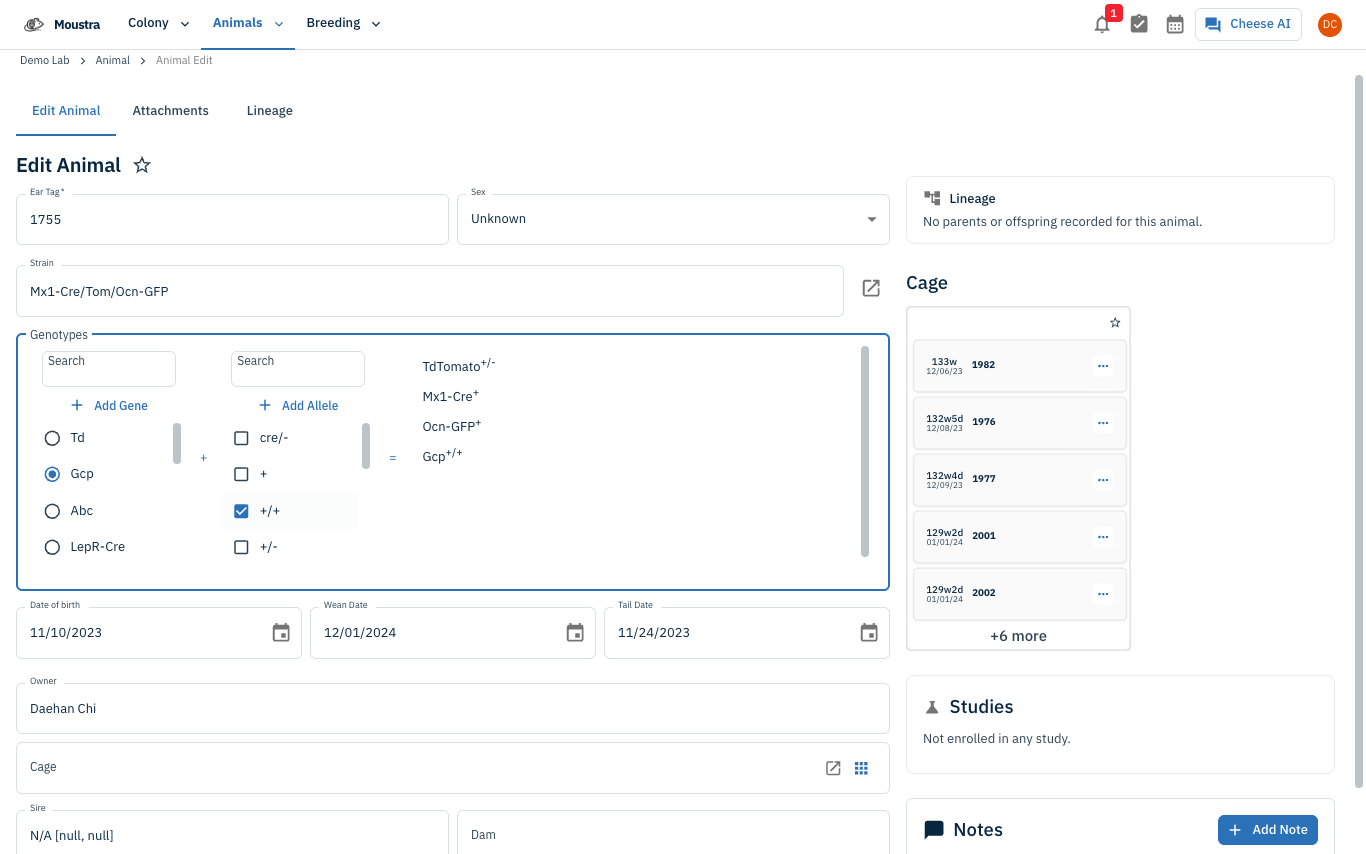Screen dimensions: 1366x854
Task: Open the notifications bell icon
Action: coord(1102,25)
